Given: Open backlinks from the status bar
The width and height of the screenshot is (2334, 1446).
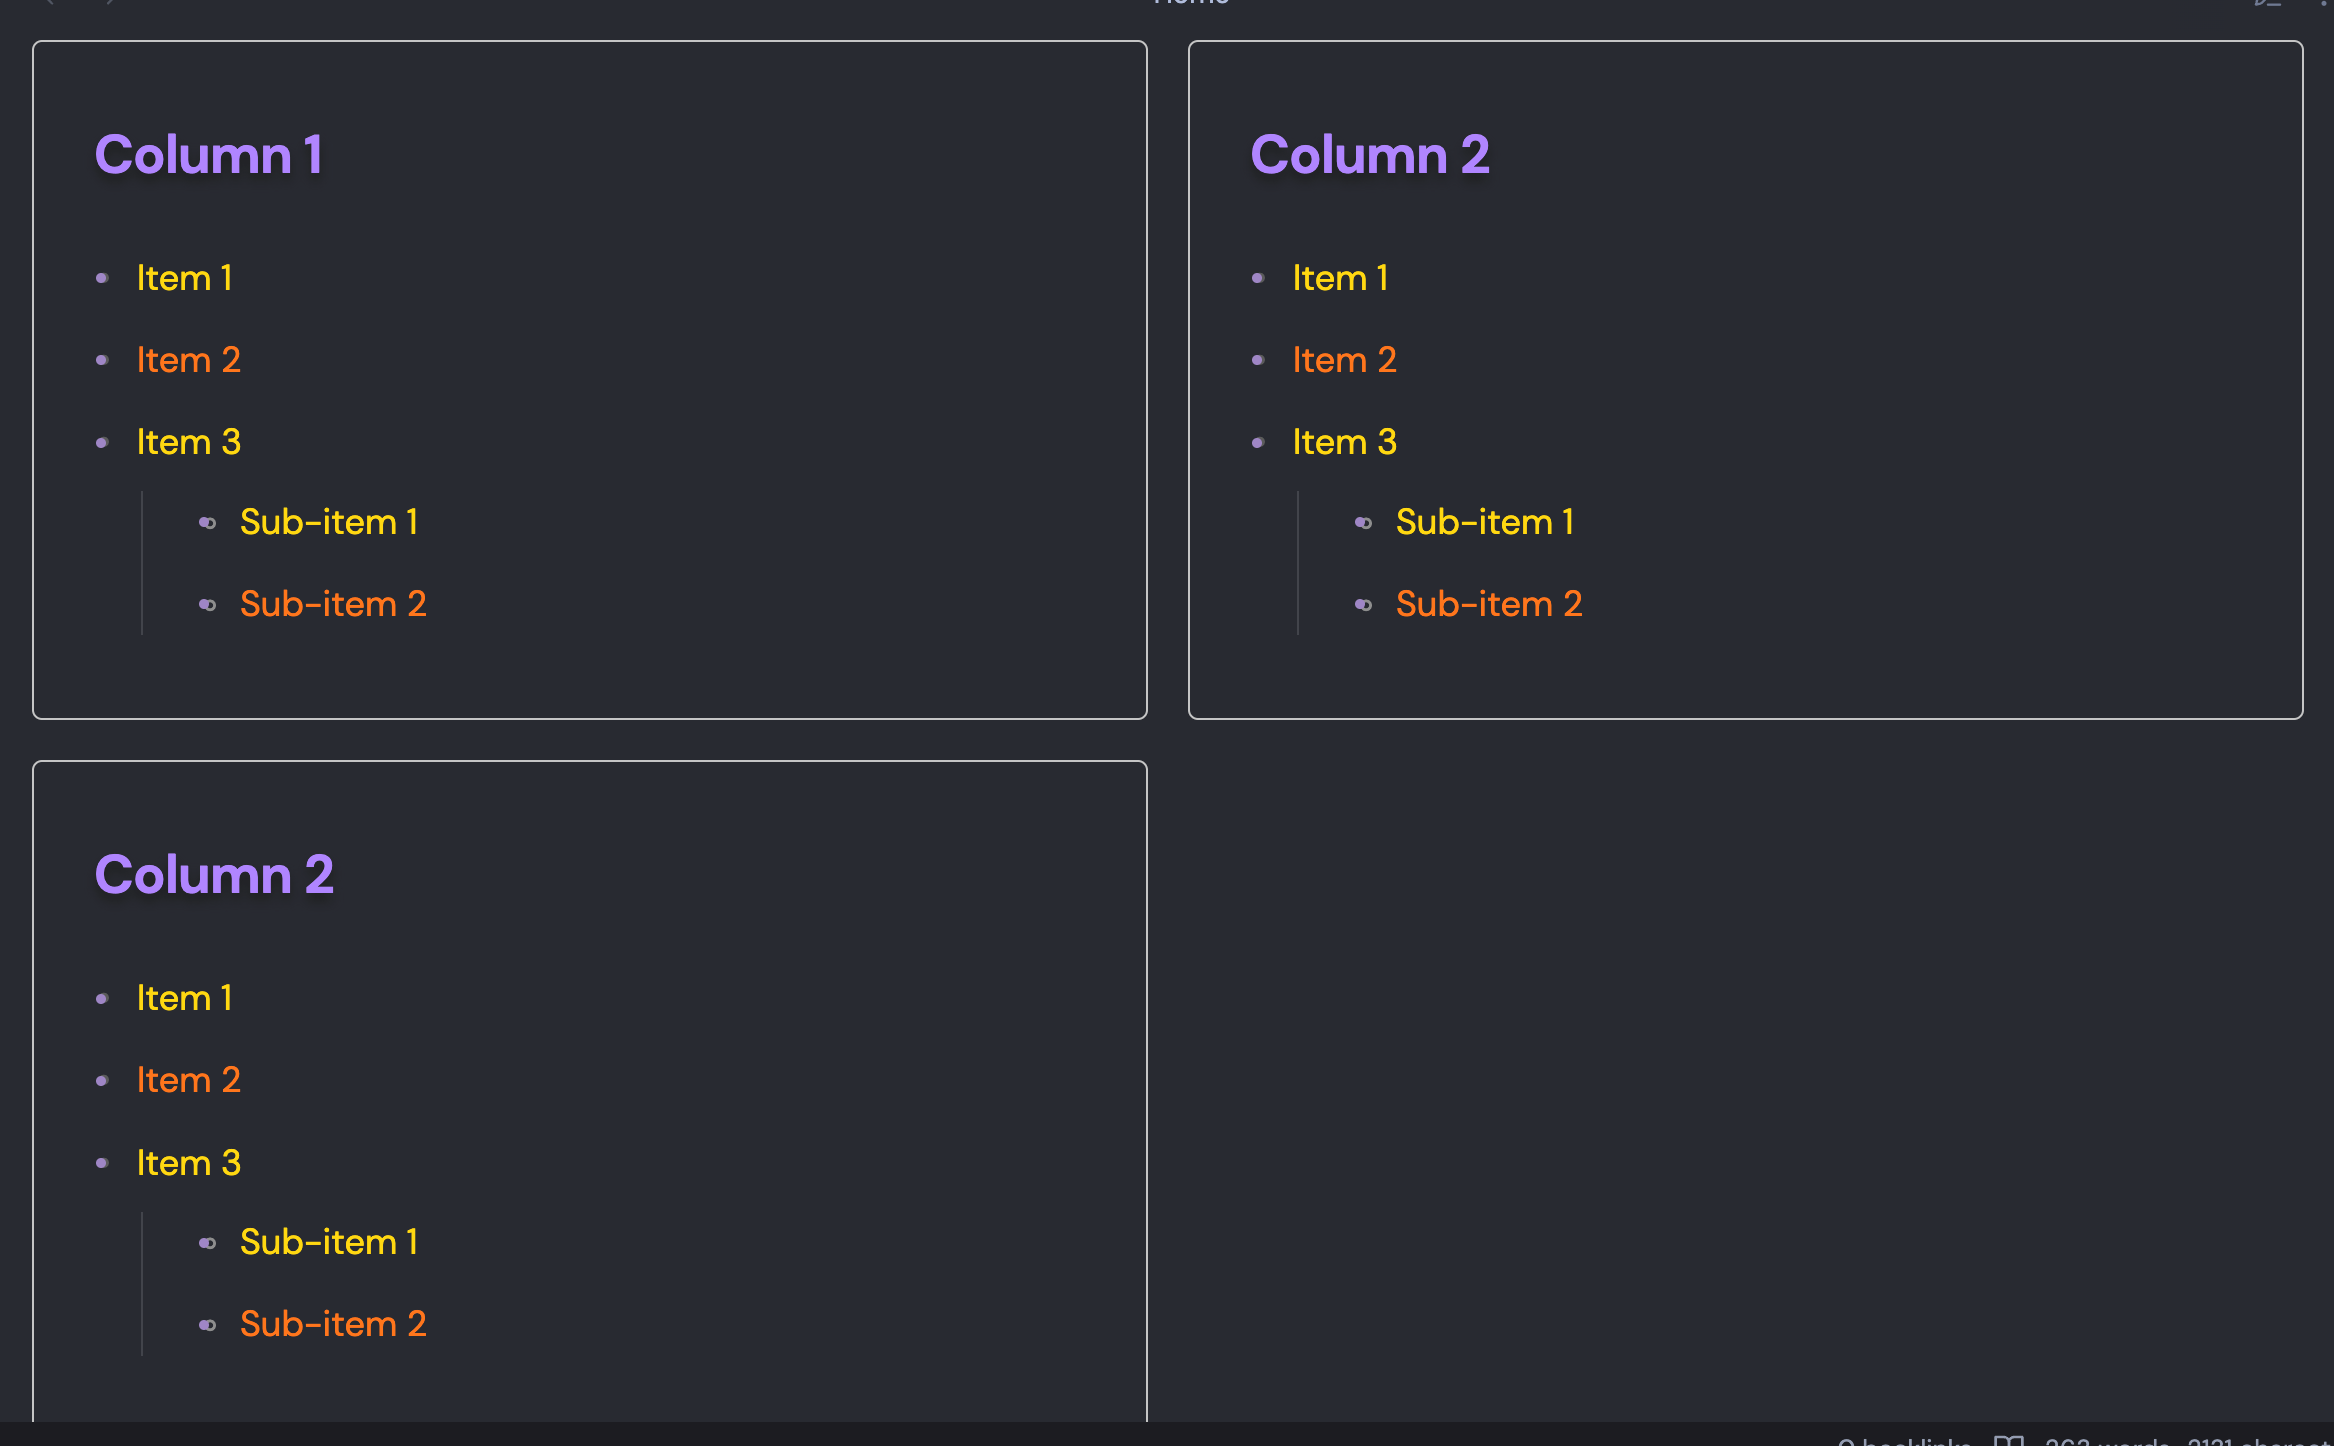Looking at the screenshot, I should coord(1903,1442).
